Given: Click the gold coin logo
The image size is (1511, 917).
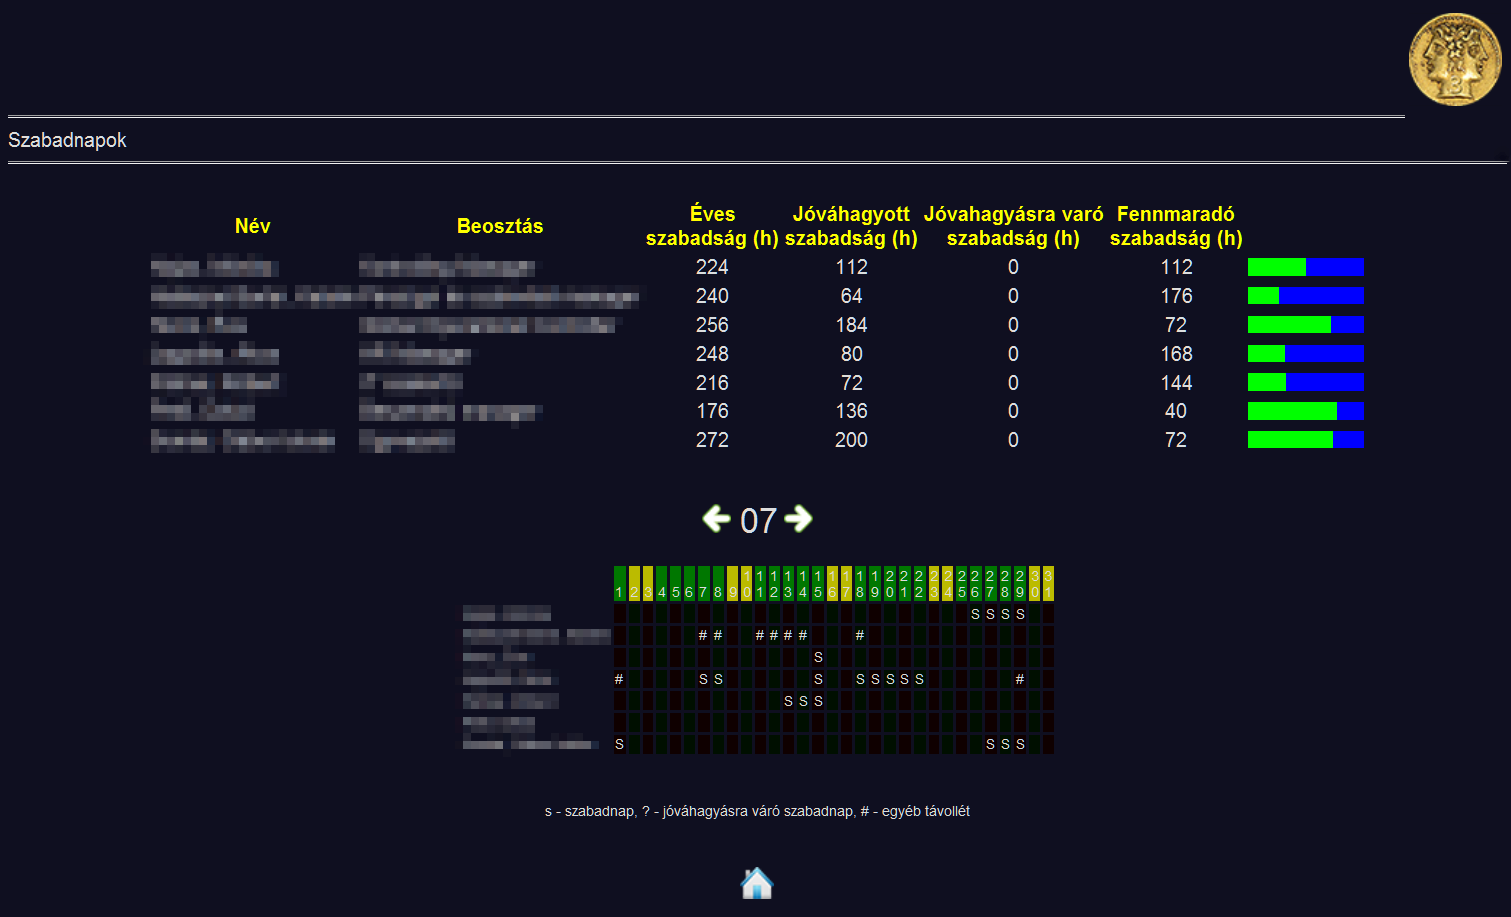Looking at the screenshot, I should (1455, 60).
